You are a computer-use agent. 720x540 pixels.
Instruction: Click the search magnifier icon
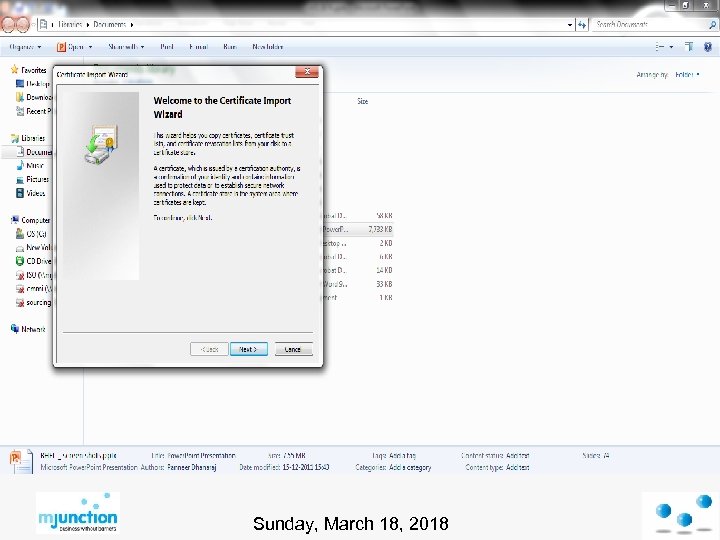[713, 25]
